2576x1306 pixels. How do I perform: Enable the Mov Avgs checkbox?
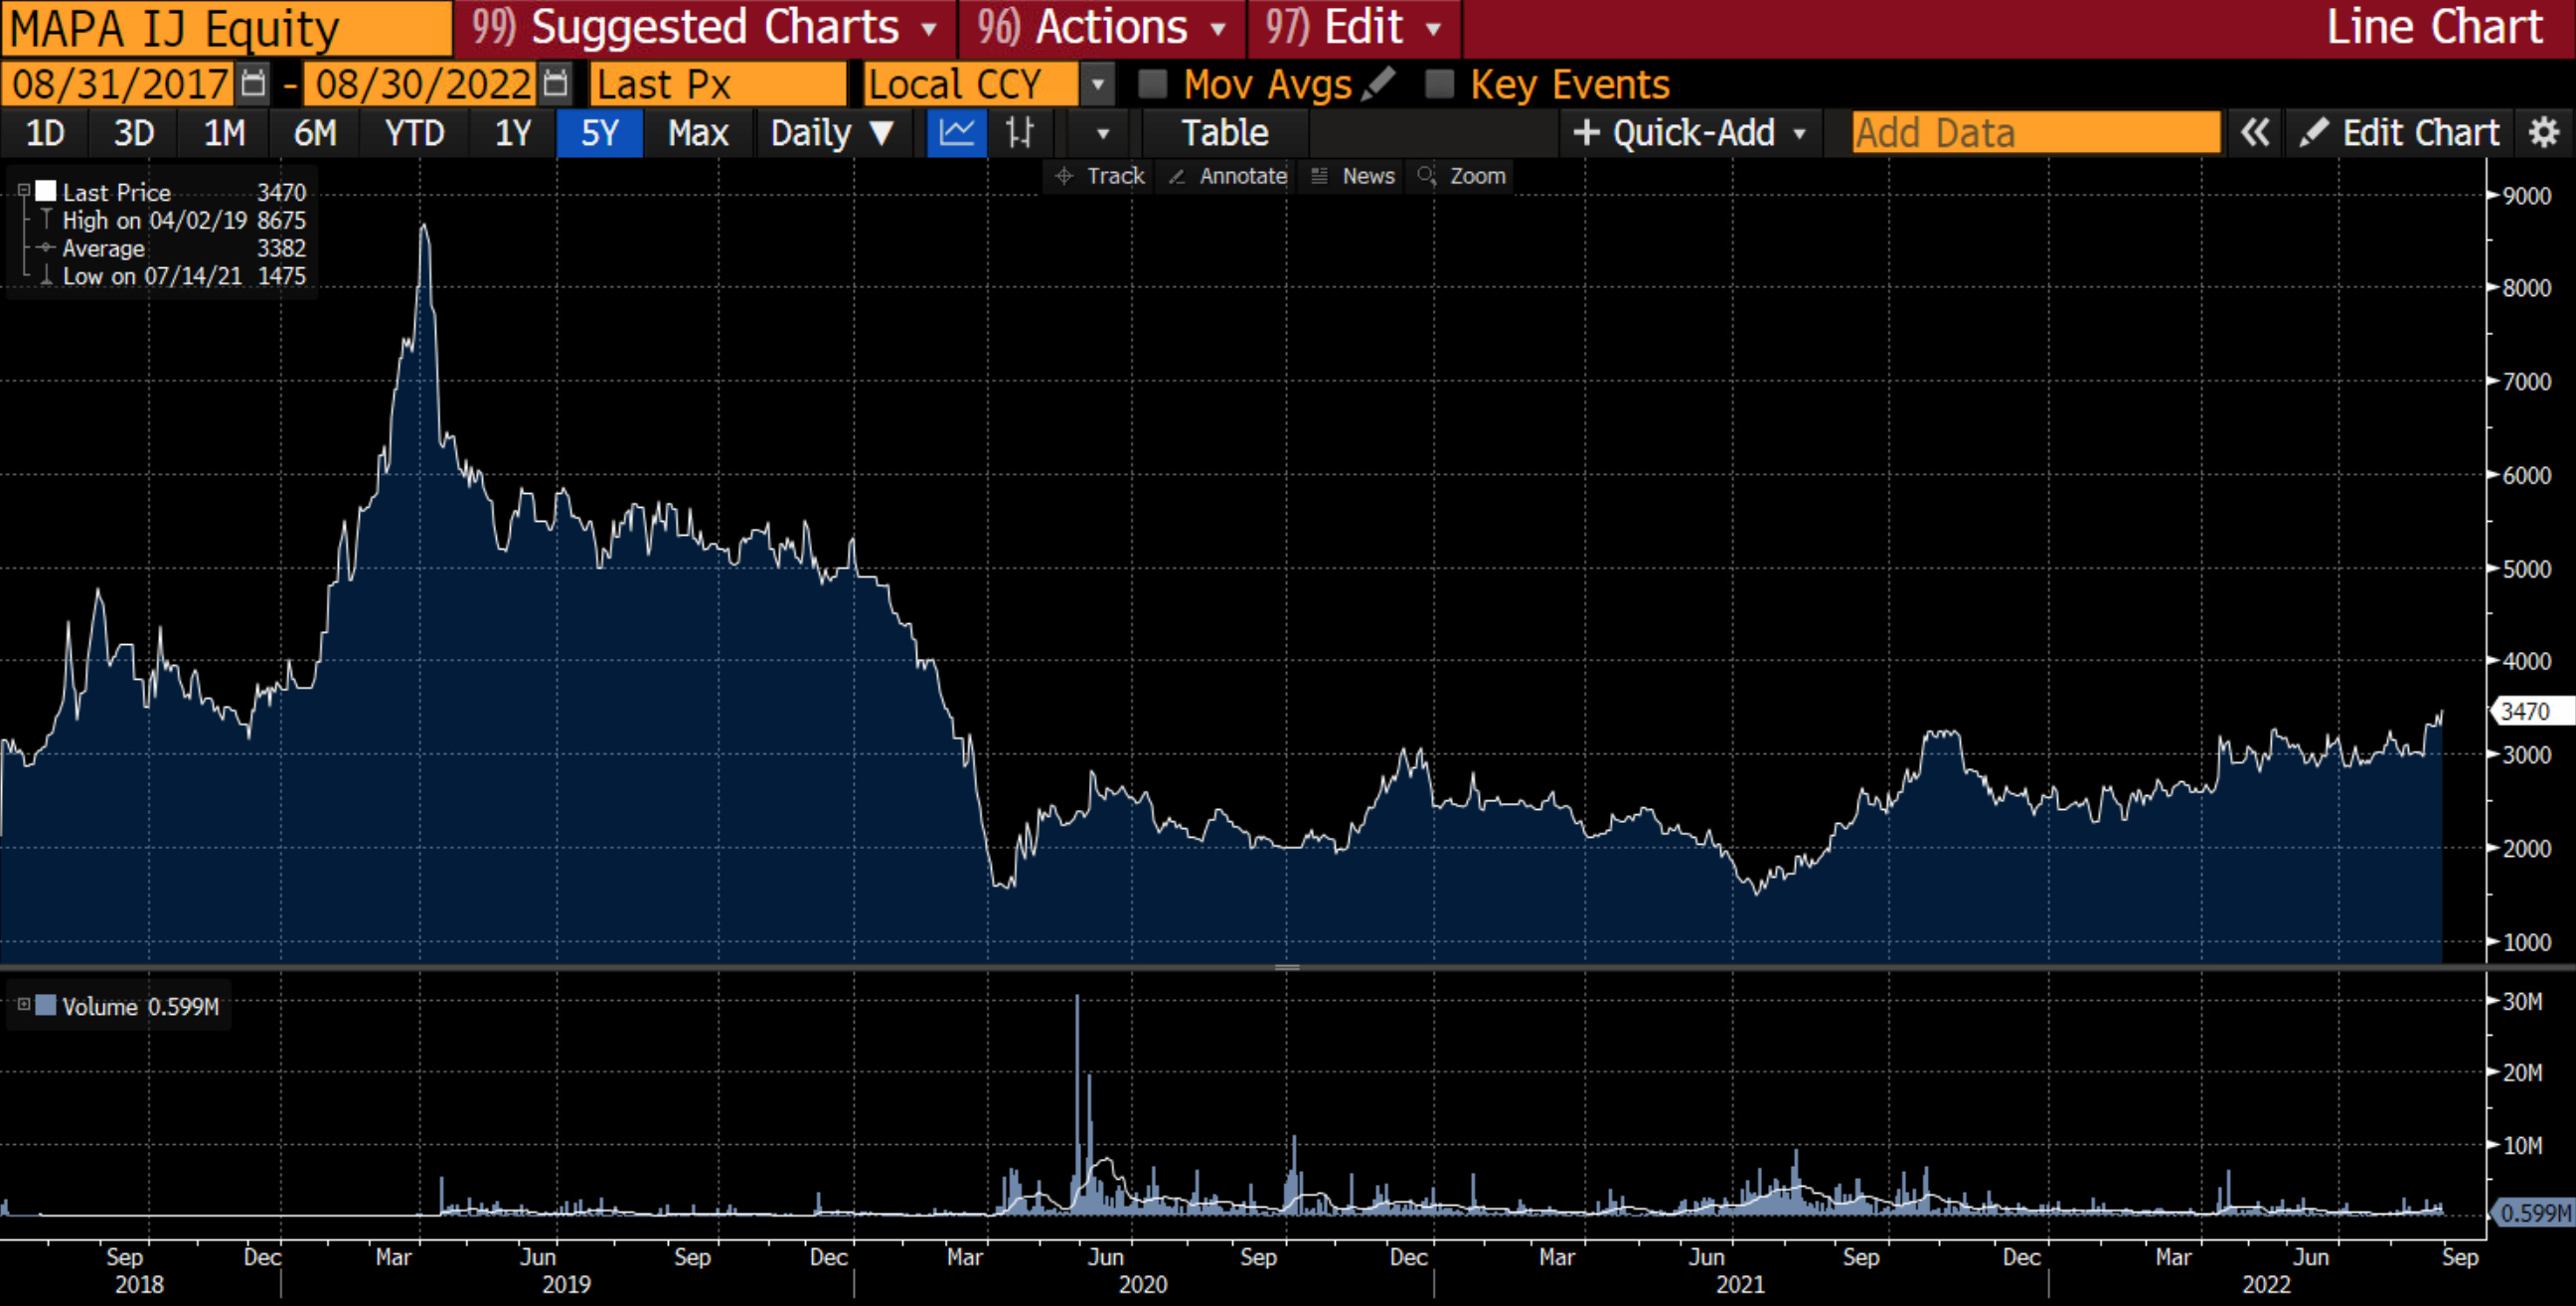(1152, 84)
